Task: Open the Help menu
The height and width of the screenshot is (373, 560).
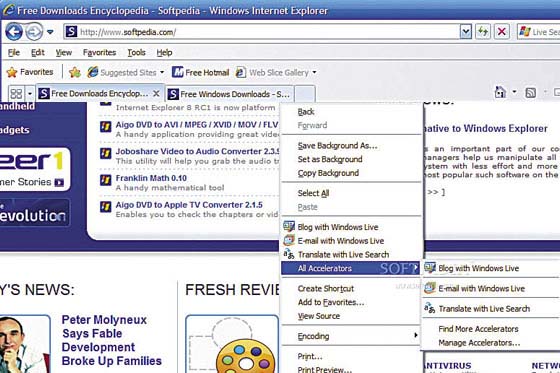Action: pos(164,53)
